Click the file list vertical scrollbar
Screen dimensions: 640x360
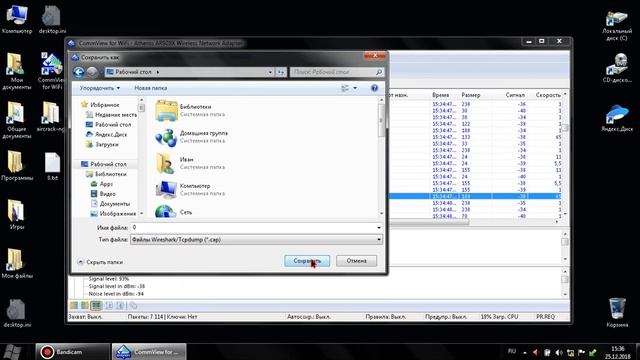[381, 156]
